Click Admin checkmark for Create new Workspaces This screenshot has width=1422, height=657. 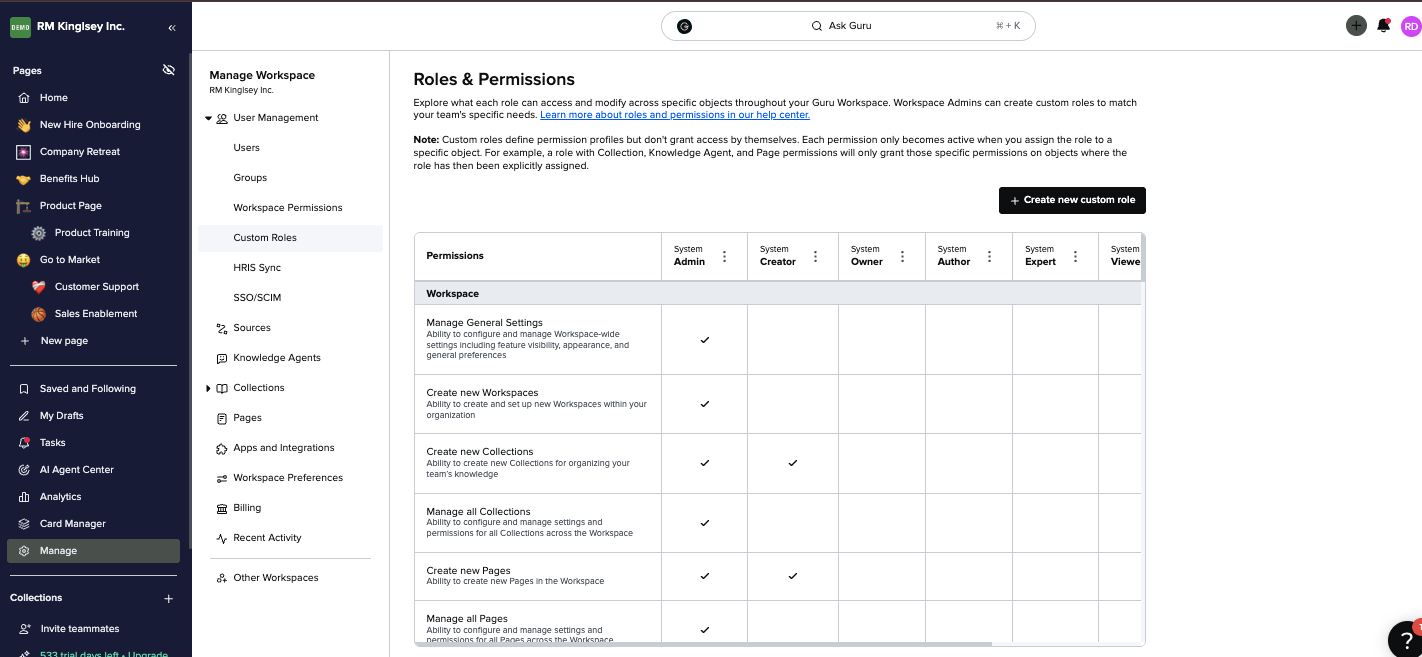[x=705, y=404]
